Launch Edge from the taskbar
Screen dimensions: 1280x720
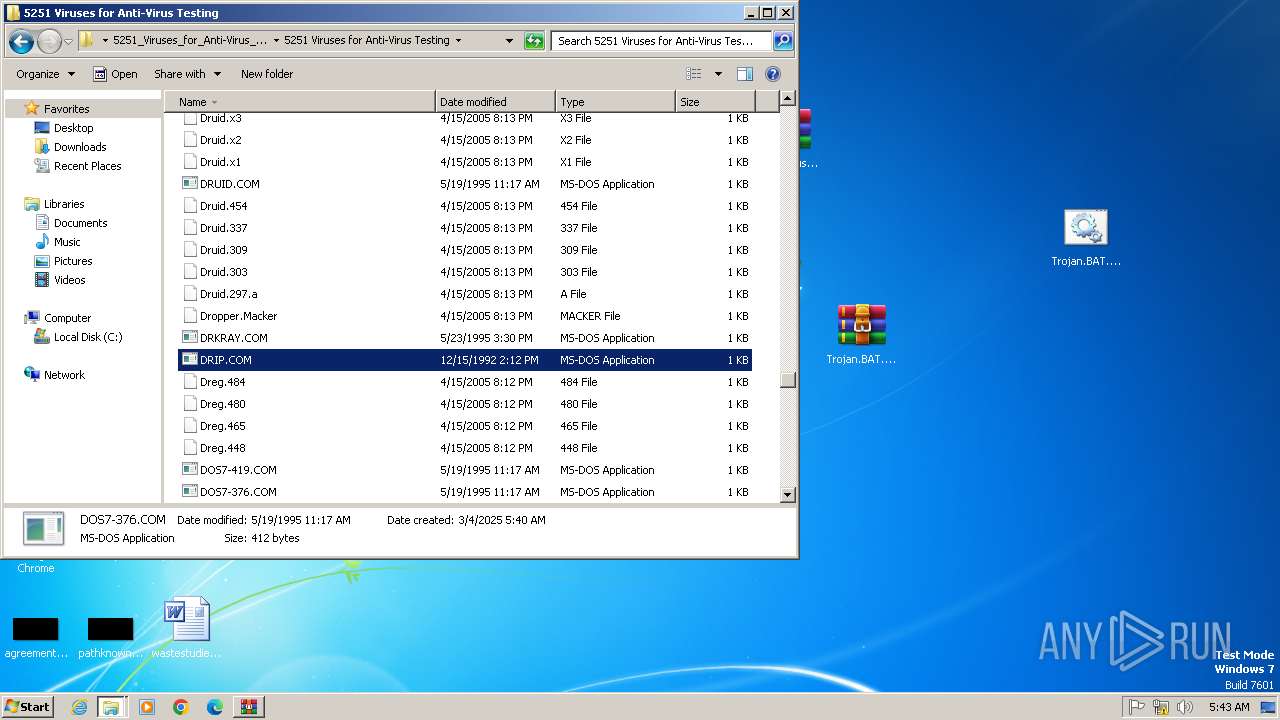pyautogui.click(x=215, y=707)
